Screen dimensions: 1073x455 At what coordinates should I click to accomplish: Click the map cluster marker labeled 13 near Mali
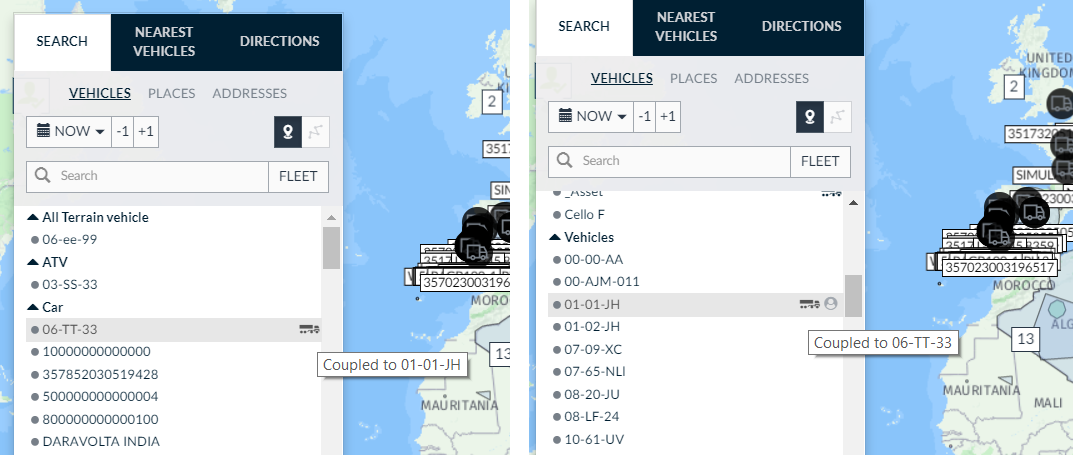click(x=1025, y=339)
